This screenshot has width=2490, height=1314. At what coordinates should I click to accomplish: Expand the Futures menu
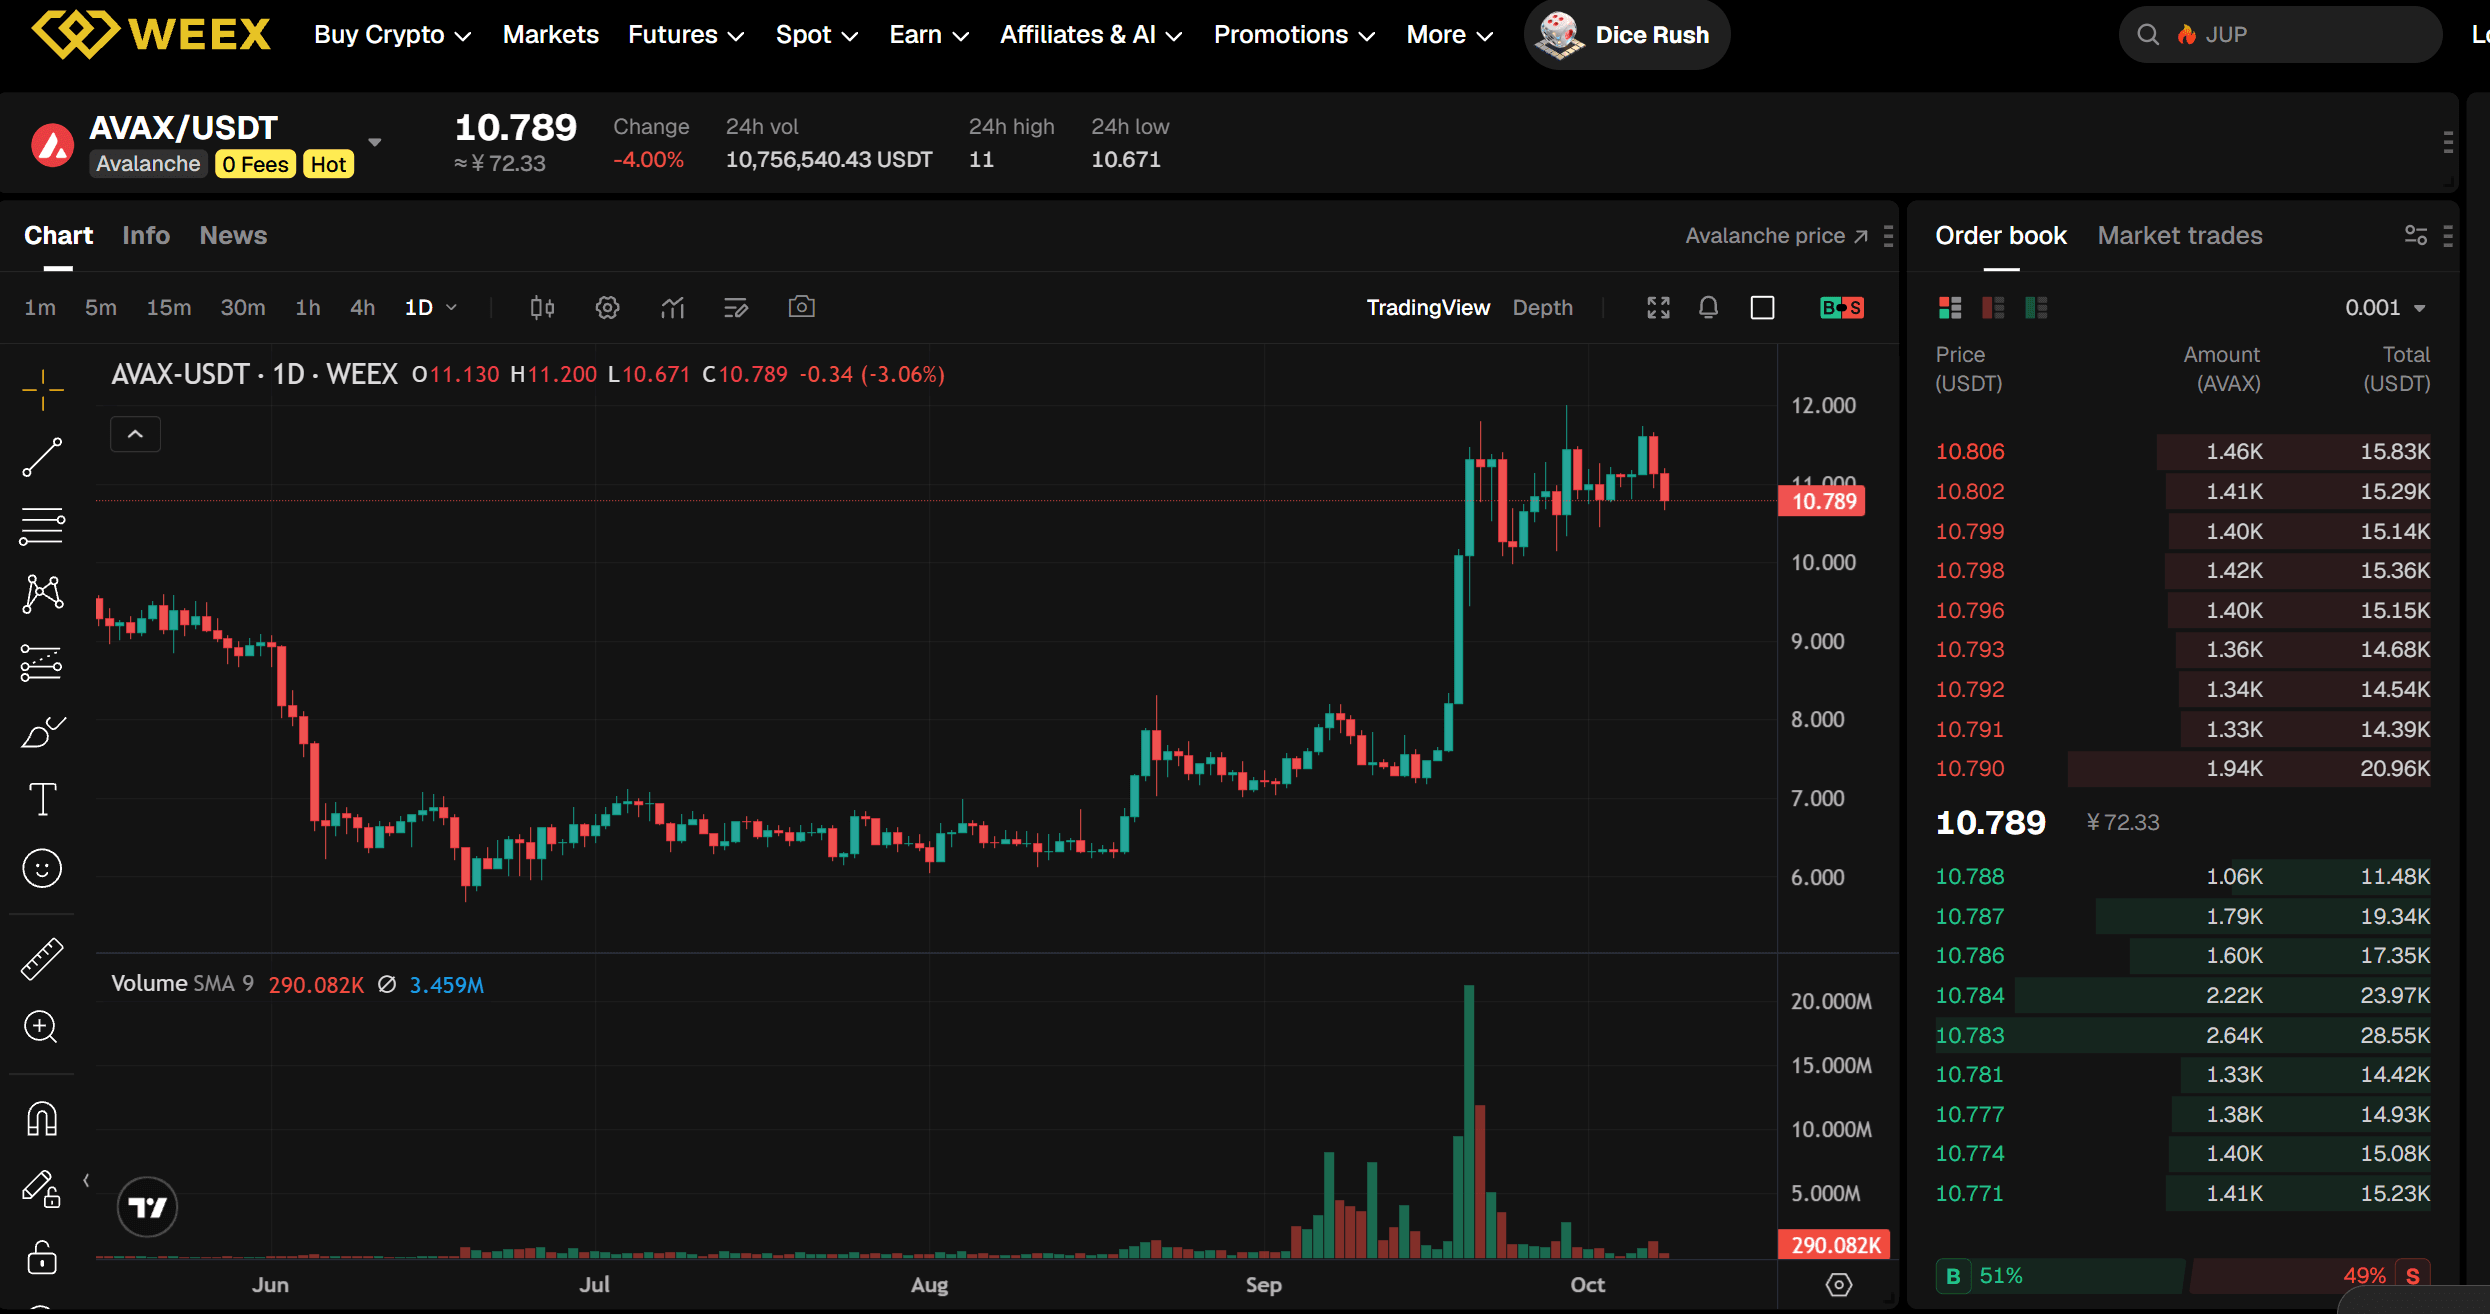click(686, 35)
